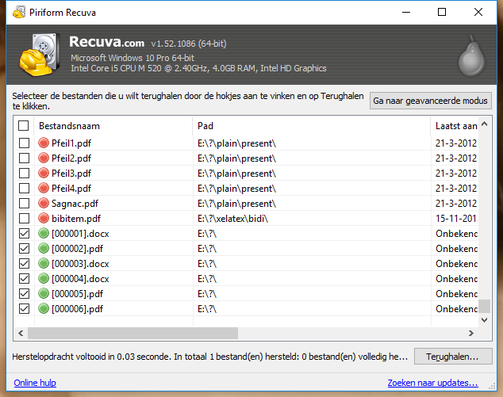503x397 pixels.
Task: Click the red status dot of Sagnac.pdf
Action: (x=43, y=203)
